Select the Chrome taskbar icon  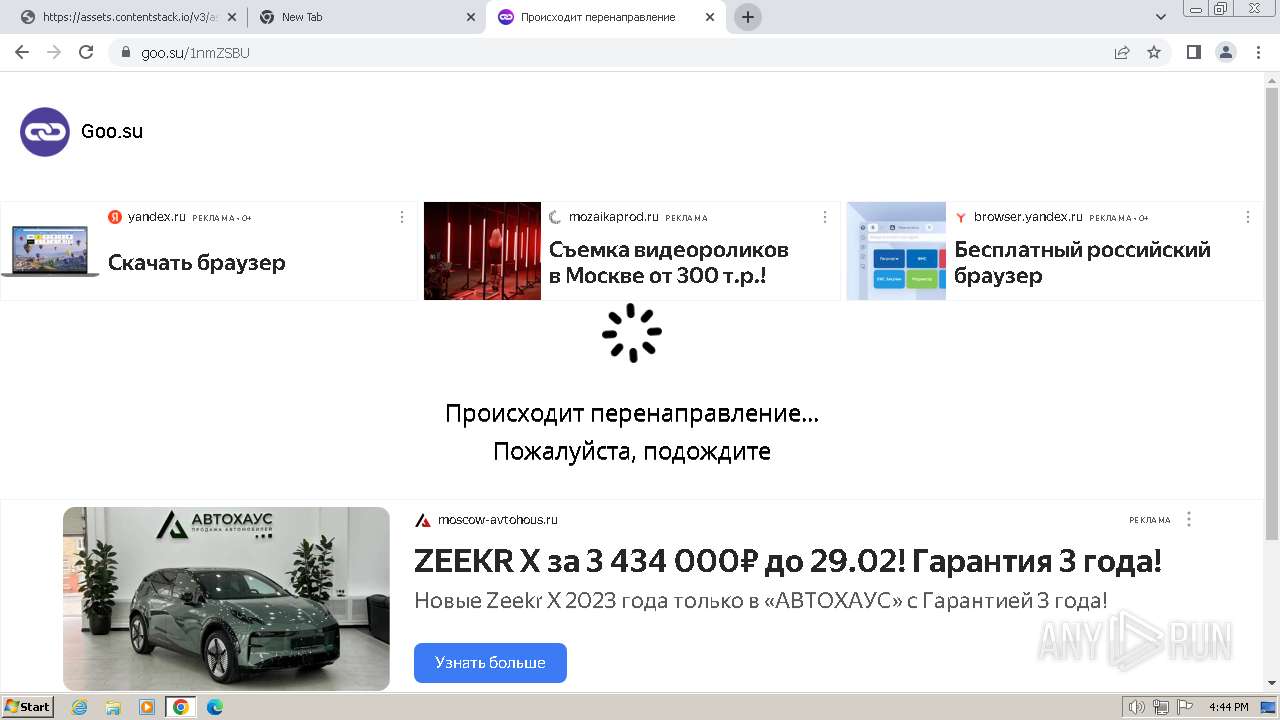click(181, 707)
